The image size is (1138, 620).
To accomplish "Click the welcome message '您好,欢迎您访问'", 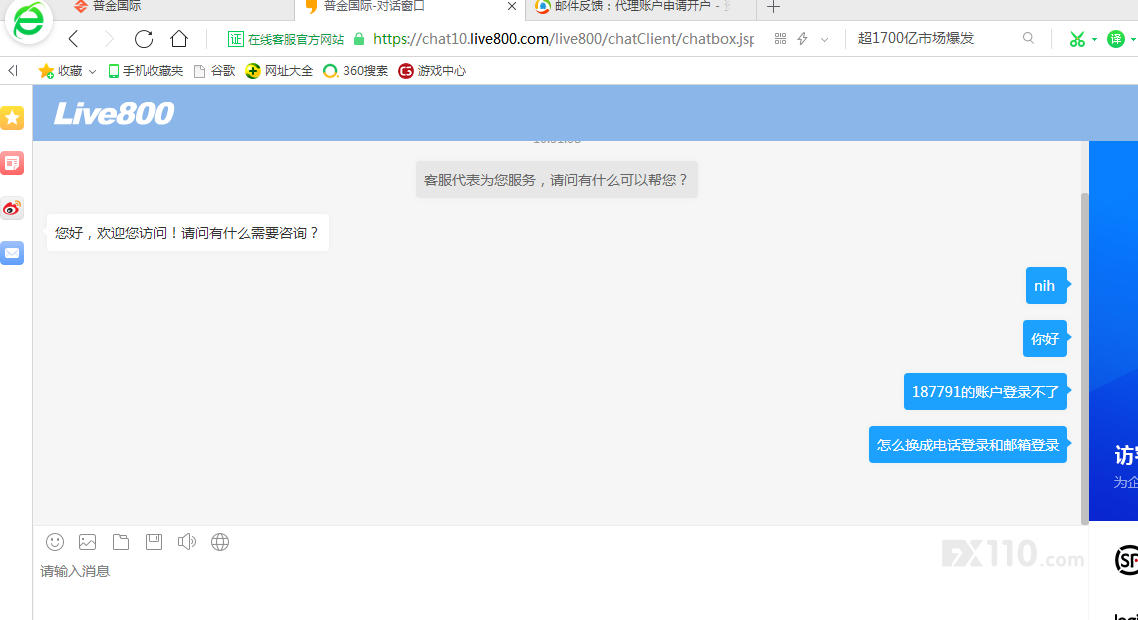I will 187,232.
